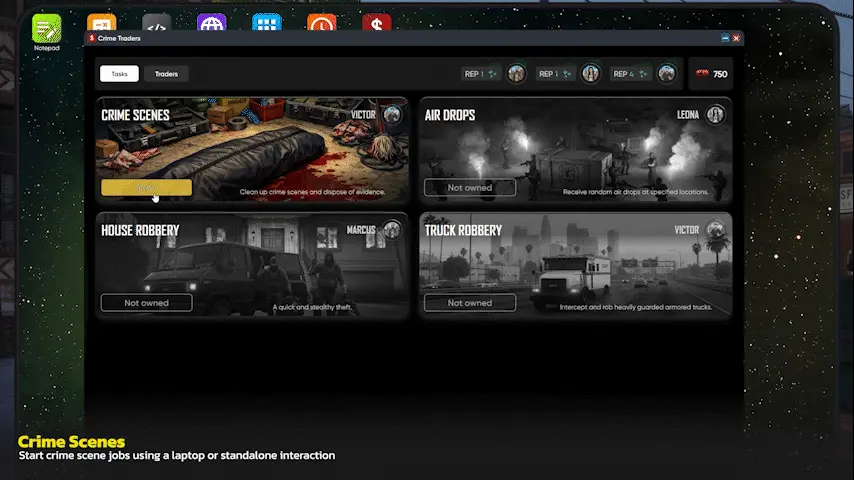Click Not owned button under Air Drops

point(470,188)
